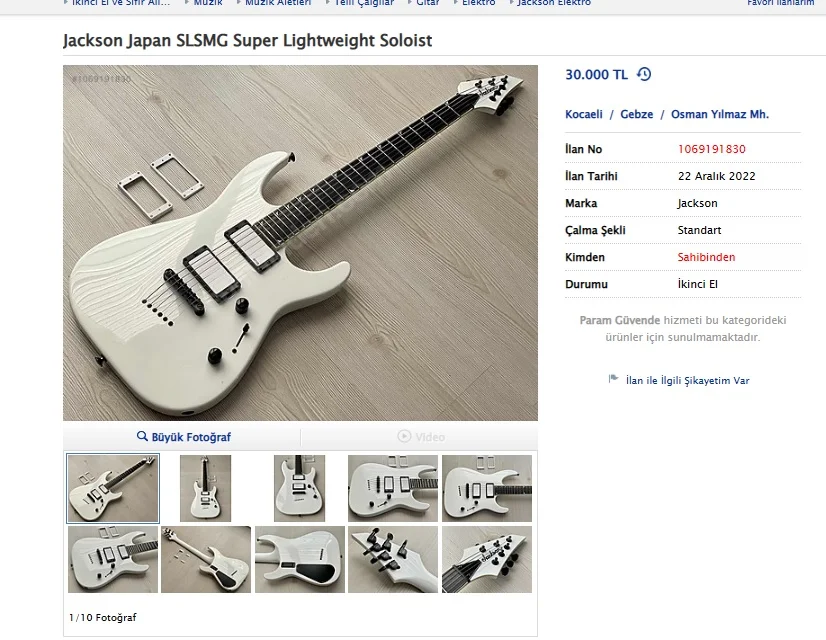Open the Jackson Elektro breadcrumb
Screen dimensions: 826x640
[x=554, y=3]
